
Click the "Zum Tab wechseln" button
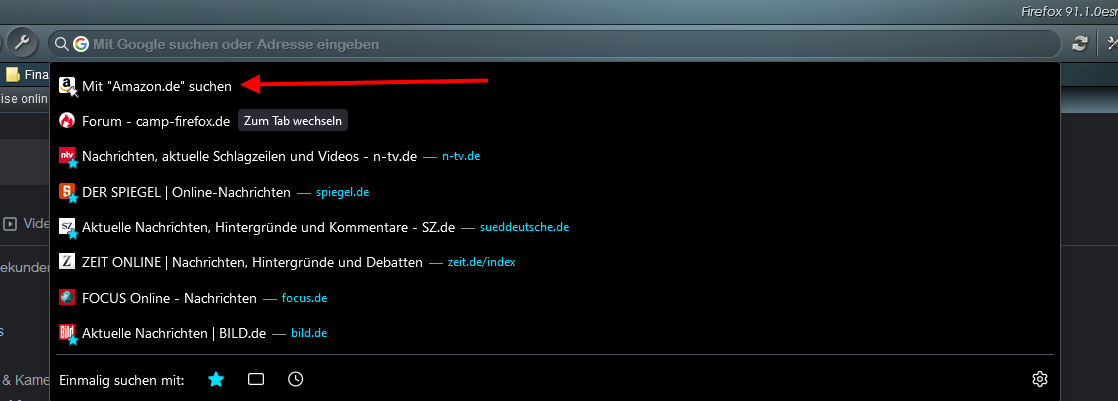tap(293, 121)
